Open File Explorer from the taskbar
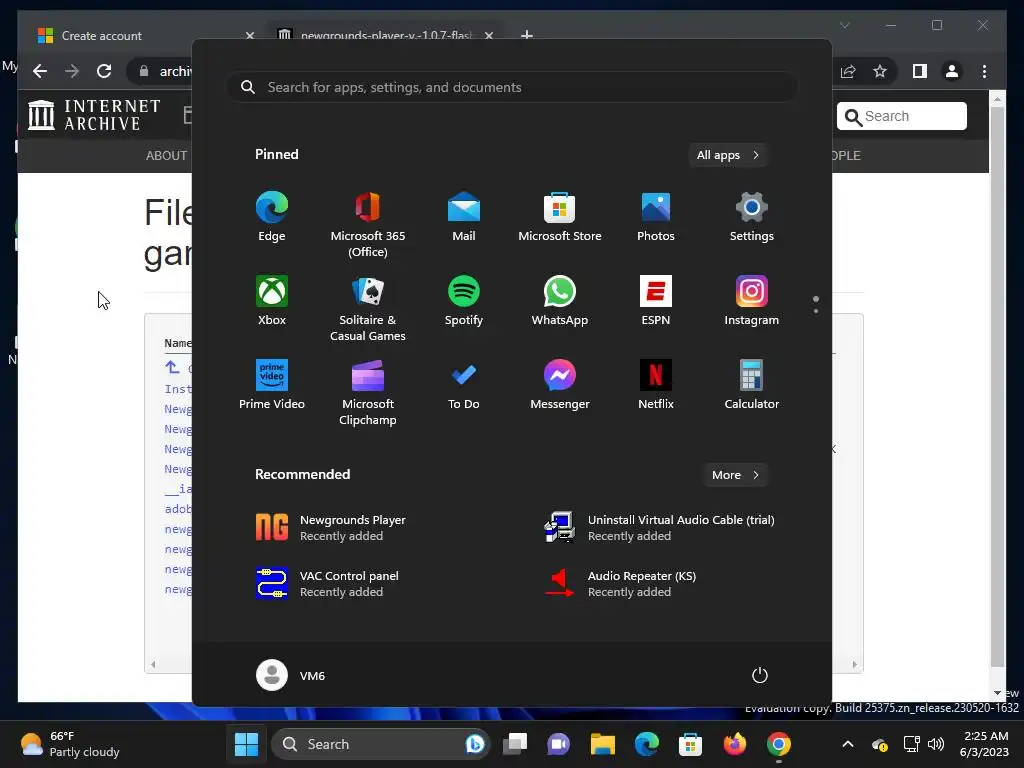This screenshot has height=768, width=1024. [x=603, y=744]
